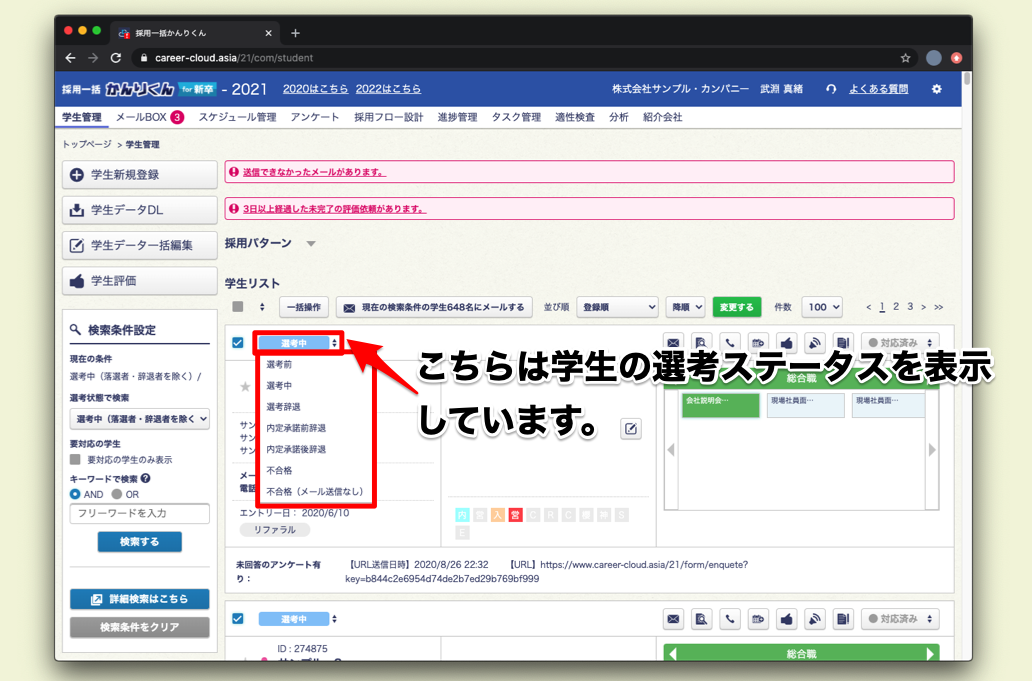Viewport: 1032px width, 681px height.
Task: Open the document memo icon on the row
Action: pos(841,341)
